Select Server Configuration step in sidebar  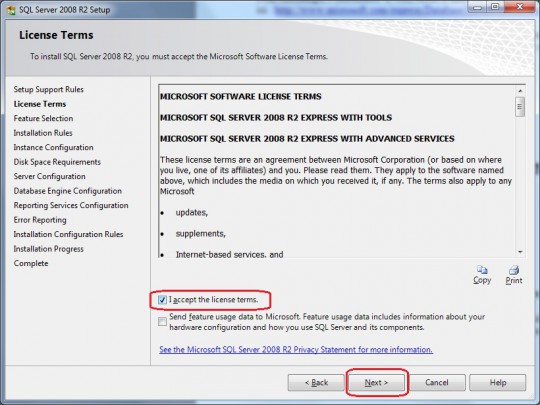pyautogui.click(x=50, y=176)
